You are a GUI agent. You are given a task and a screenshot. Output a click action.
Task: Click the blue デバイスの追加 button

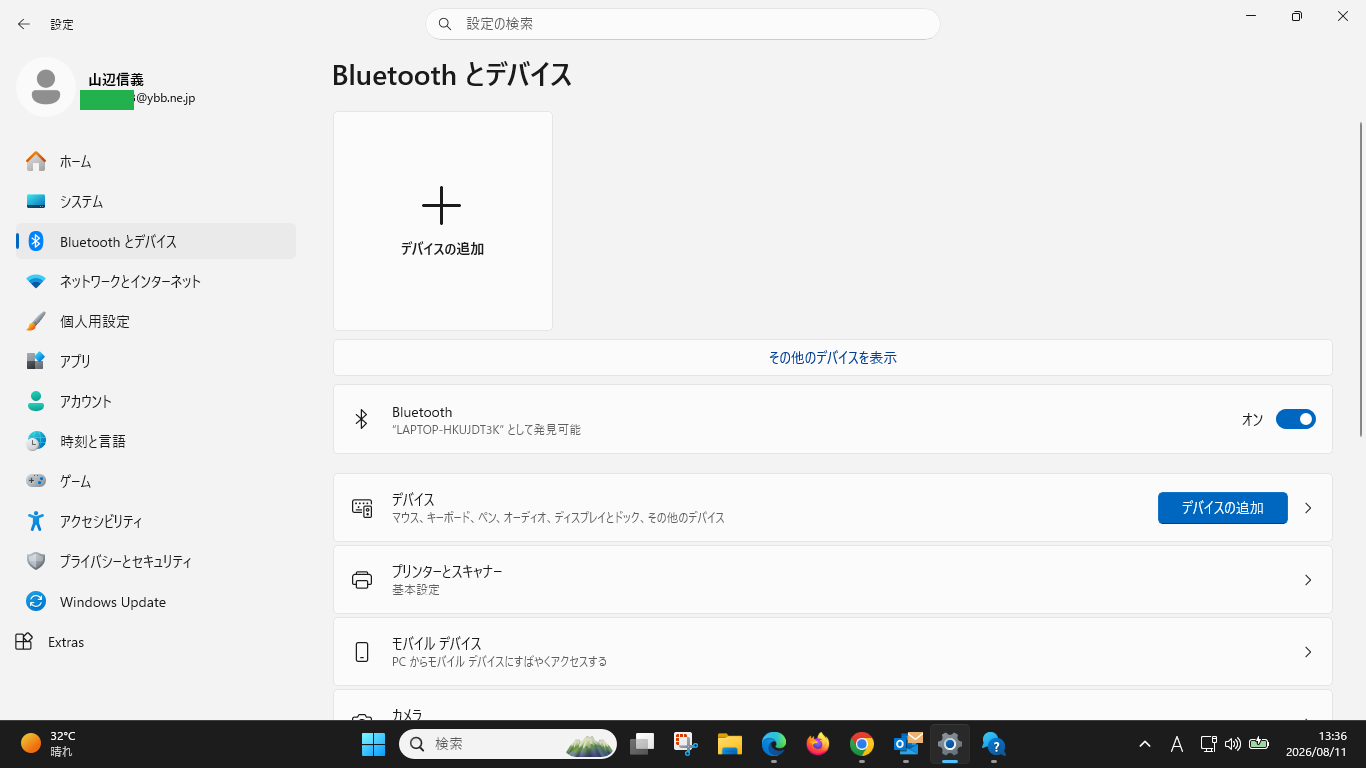1222,508
